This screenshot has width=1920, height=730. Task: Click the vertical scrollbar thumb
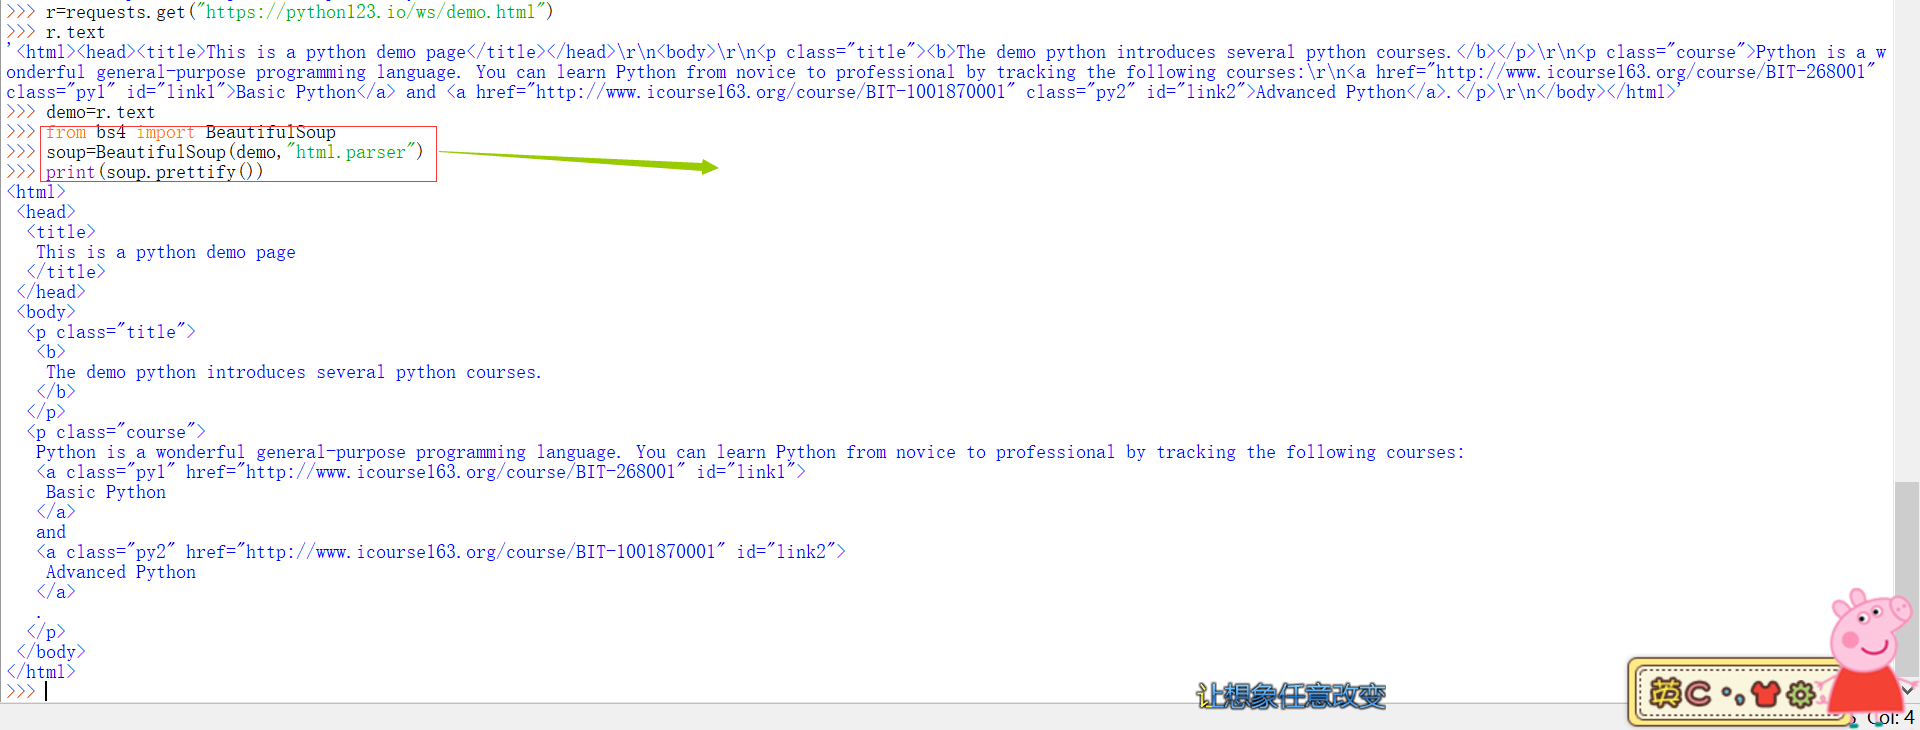point(1907,578)
